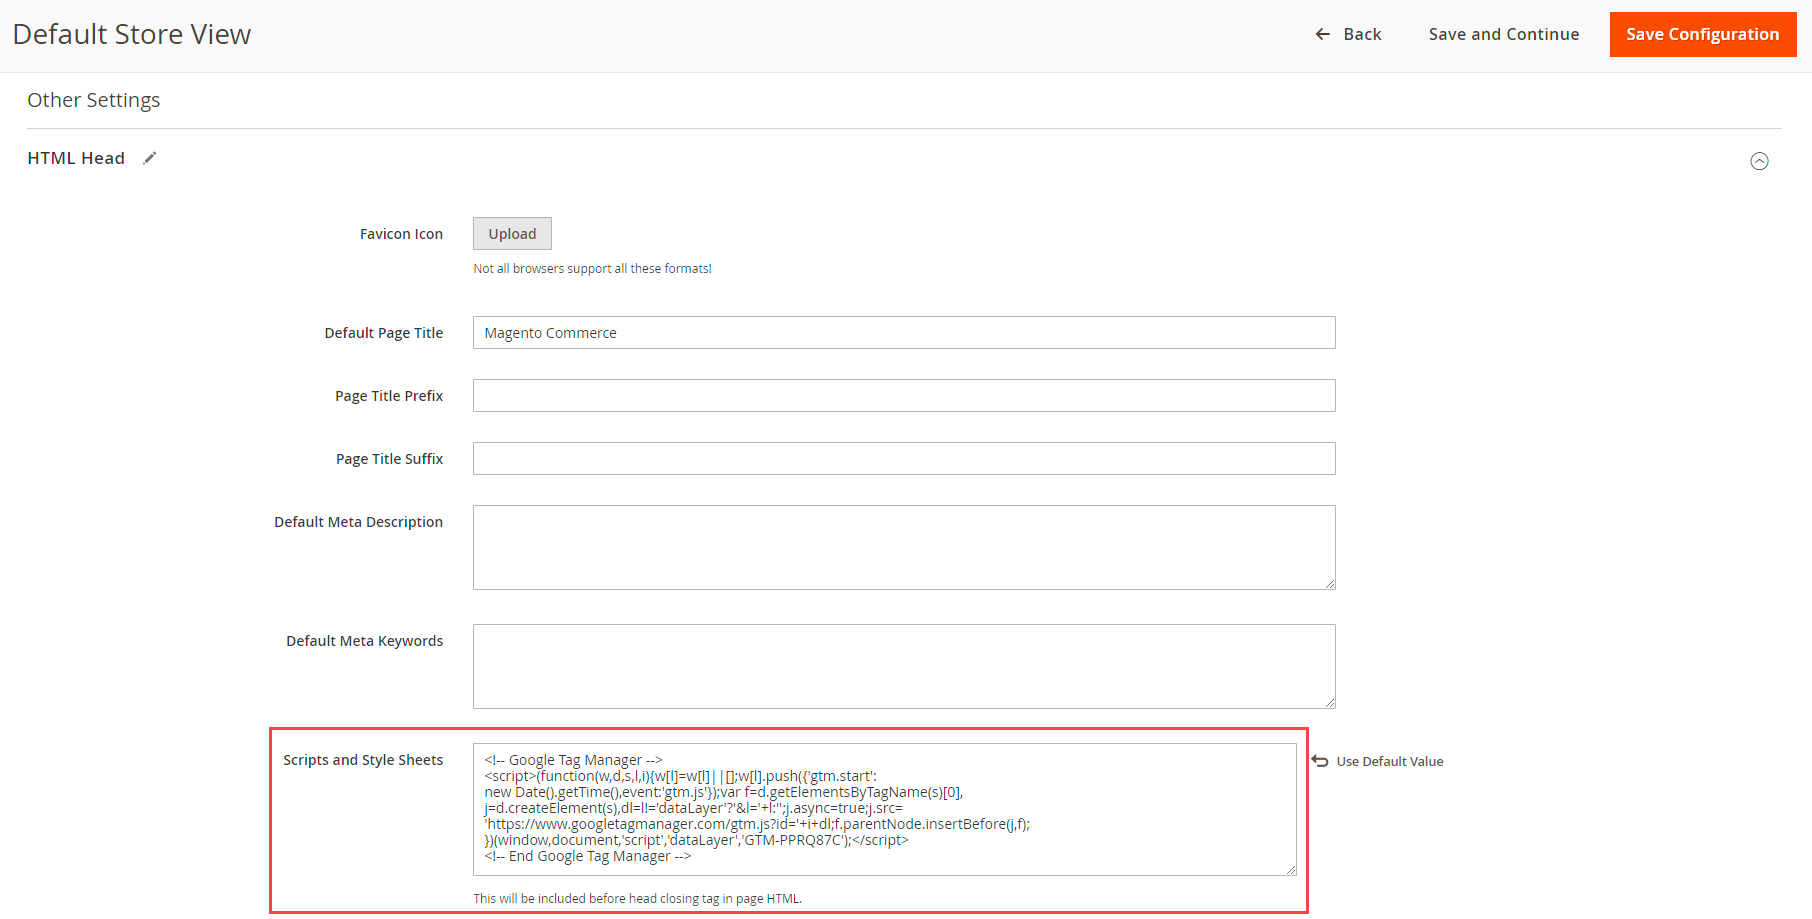Upload a favicon icon
Viewport: 1812px width, 919px height.
512,234
